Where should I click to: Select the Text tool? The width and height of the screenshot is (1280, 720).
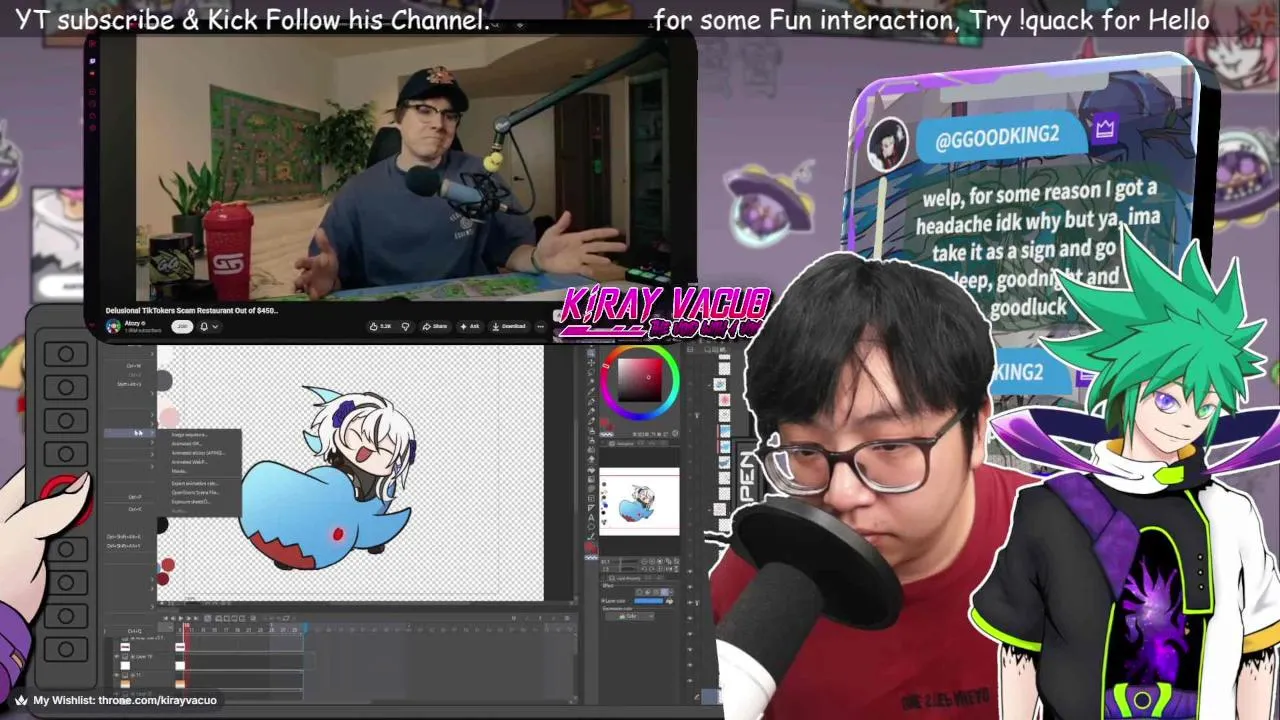[591, 516]
